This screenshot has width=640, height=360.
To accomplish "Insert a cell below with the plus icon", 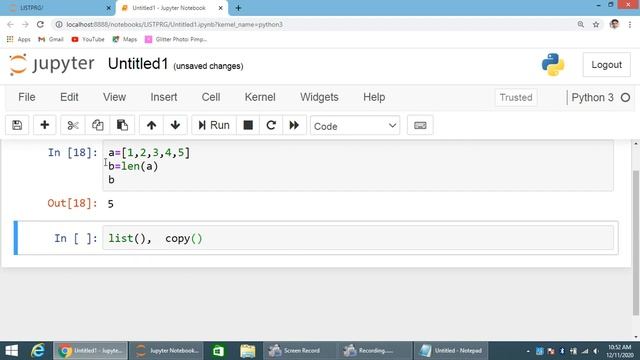I will pos(44,125).
